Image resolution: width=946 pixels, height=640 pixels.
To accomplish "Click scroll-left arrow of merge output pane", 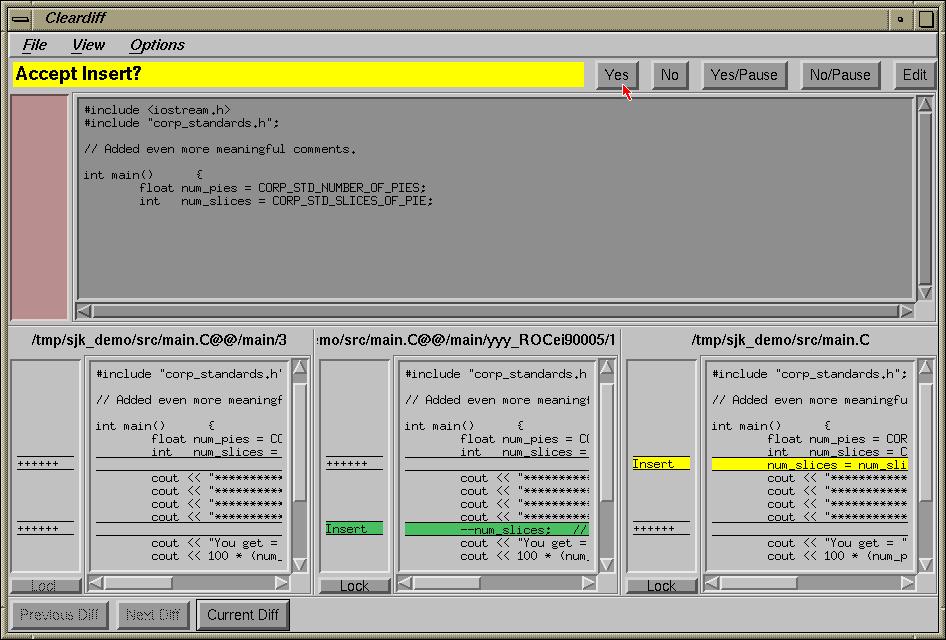I will pyautogui.click(x=85, y=311).
